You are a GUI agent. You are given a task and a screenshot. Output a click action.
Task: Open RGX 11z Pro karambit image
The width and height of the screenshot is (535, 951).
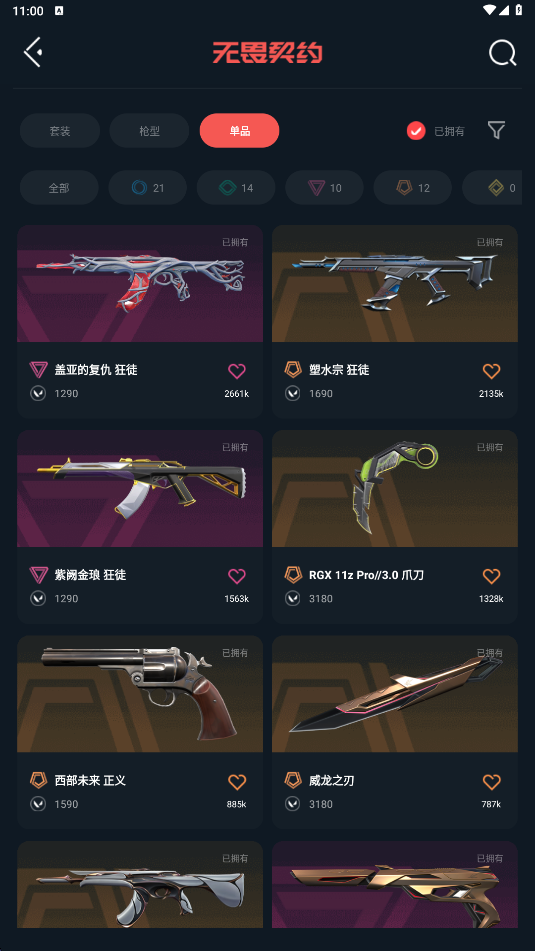click(395, 489)
